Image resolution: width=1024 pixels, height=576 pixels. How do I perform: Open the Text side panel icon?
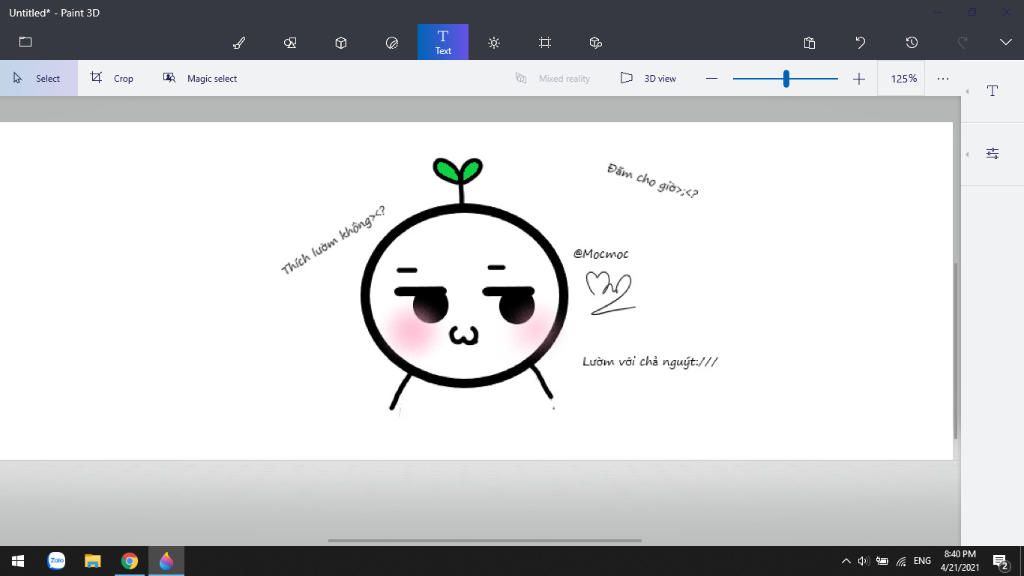tap(993, 91)
